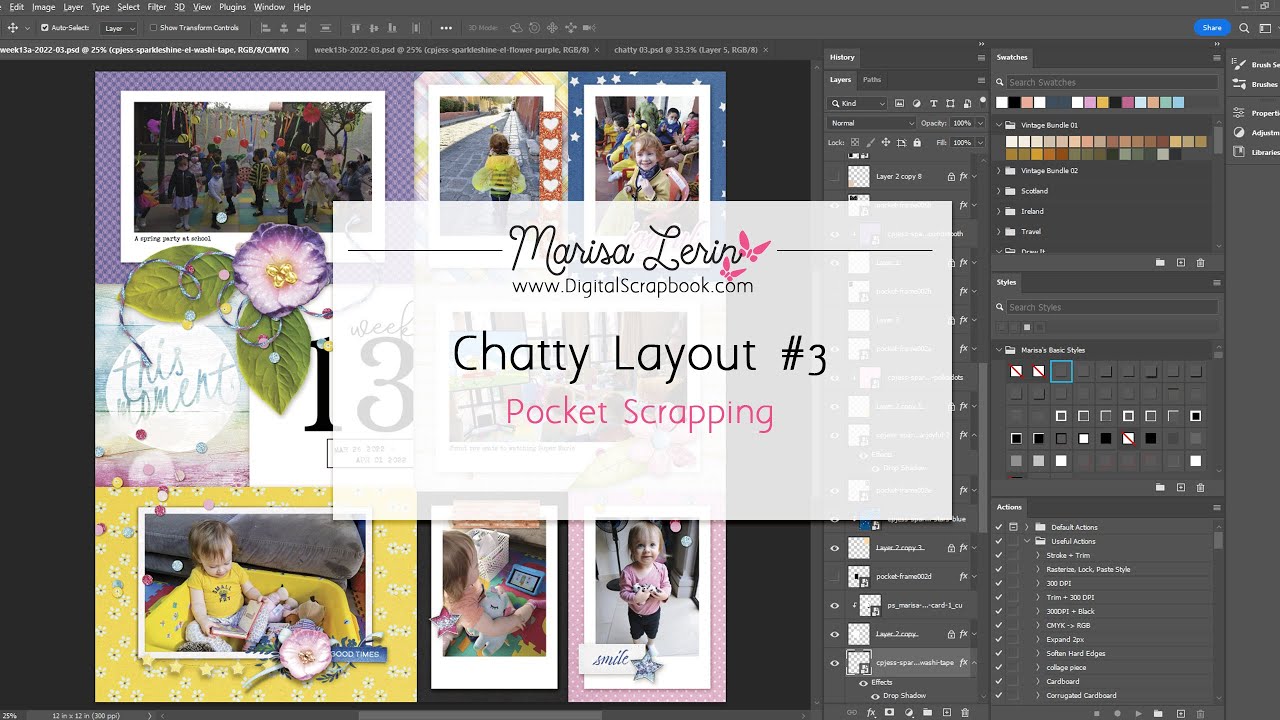Hide the cpjess washi-tape layer

click(835, 662)
